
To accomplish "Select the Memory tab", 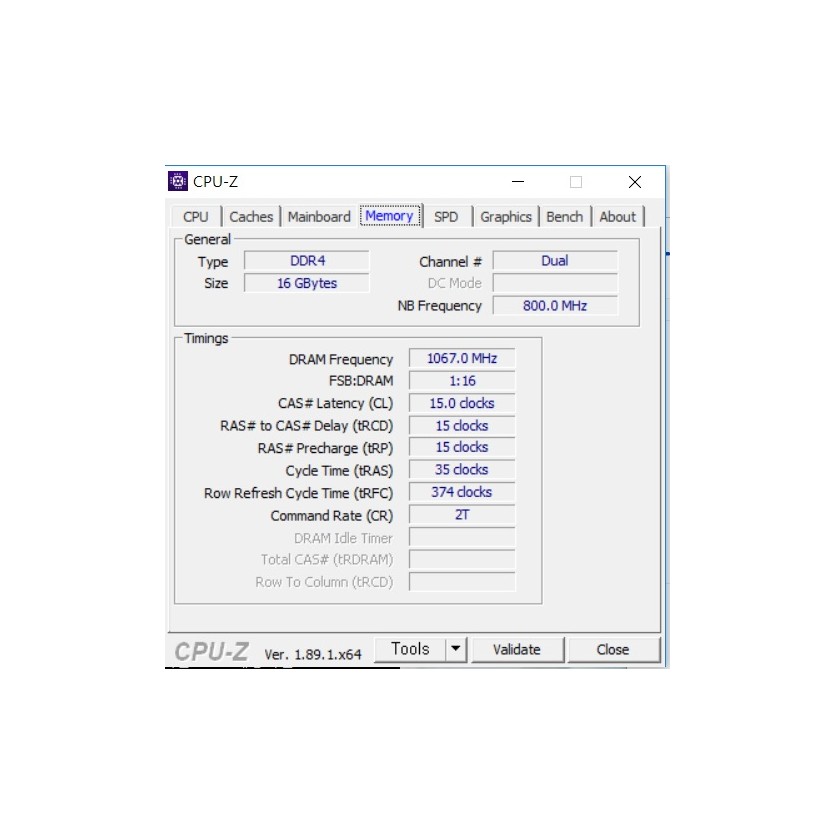I will (389, 216).
